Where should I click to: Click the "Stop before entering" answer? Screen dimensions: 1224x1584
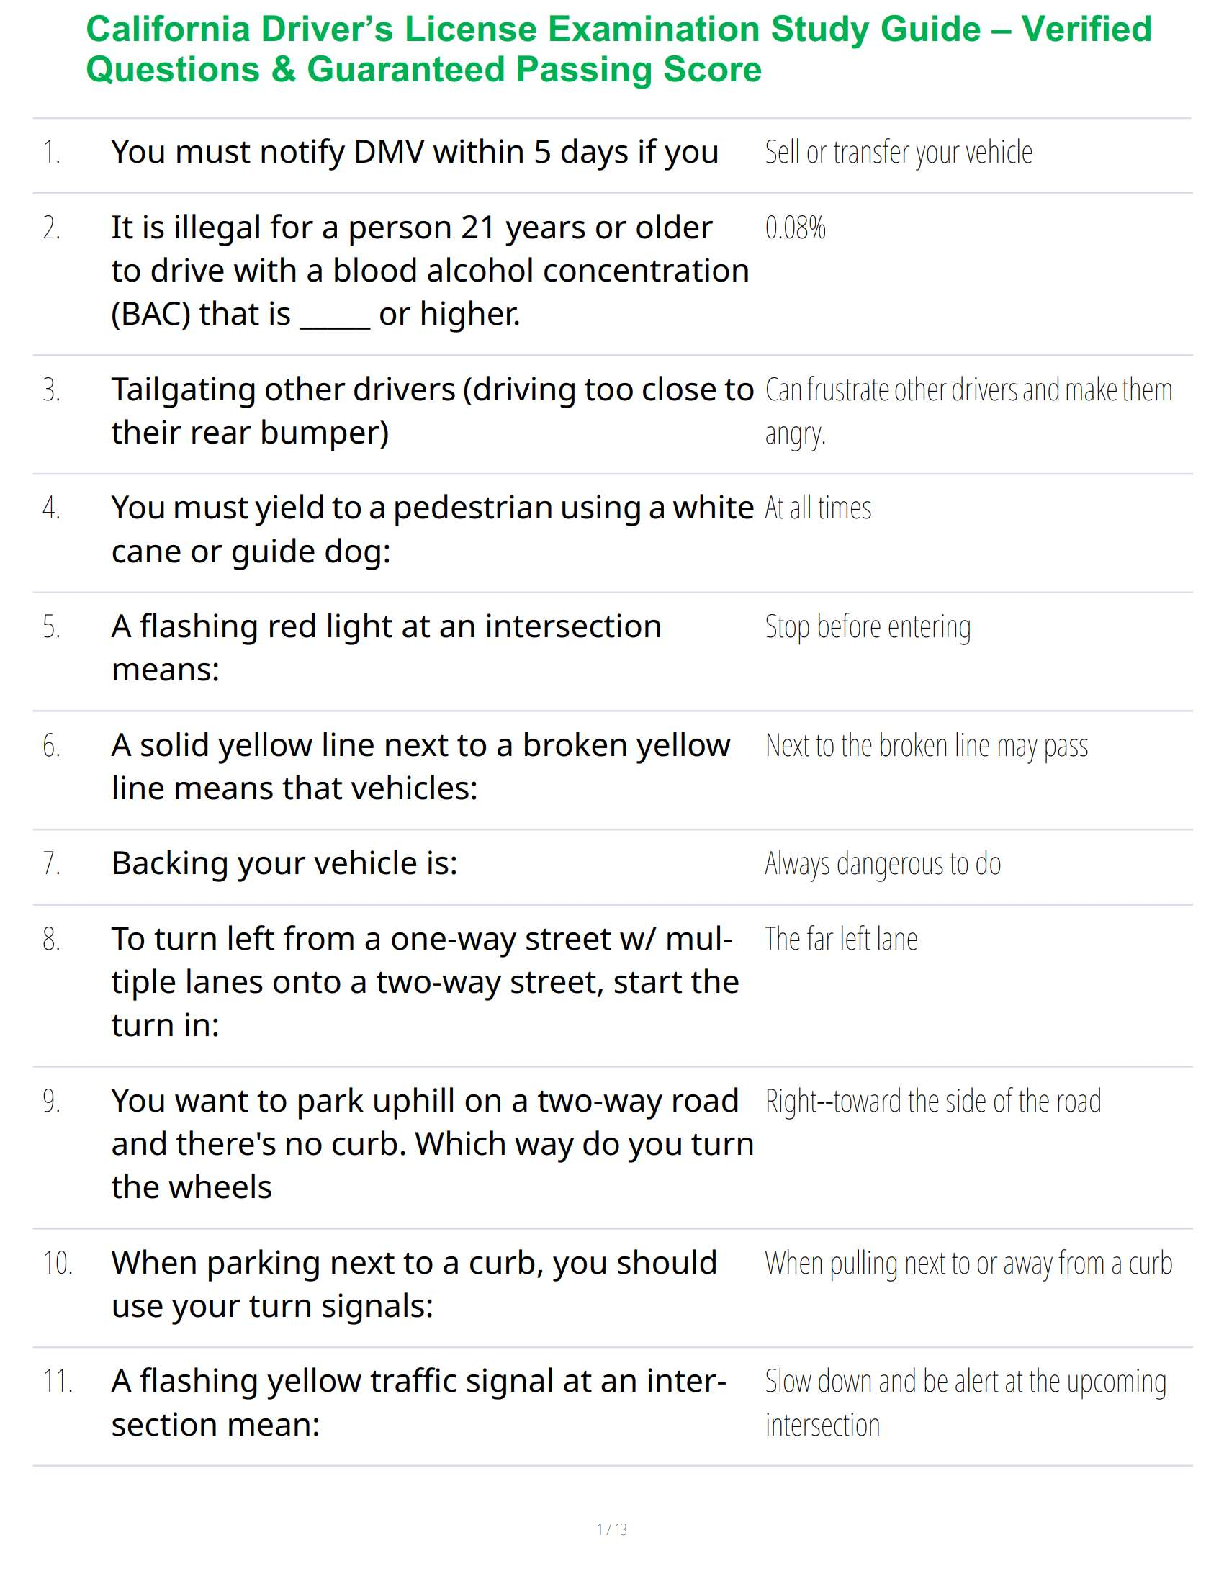point(867,627)
